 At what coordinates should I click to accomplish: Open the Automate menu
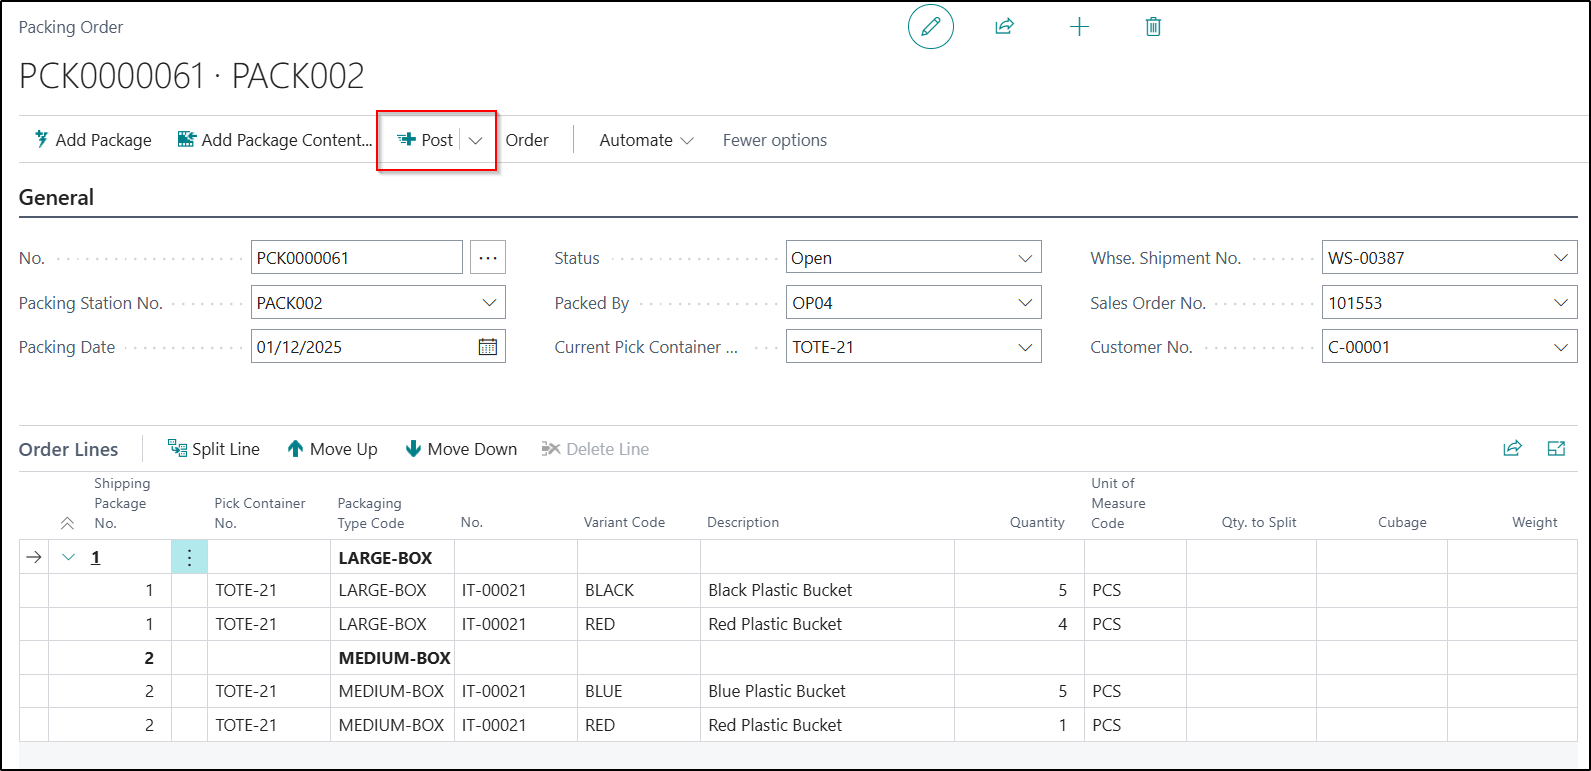click(646, 140)
